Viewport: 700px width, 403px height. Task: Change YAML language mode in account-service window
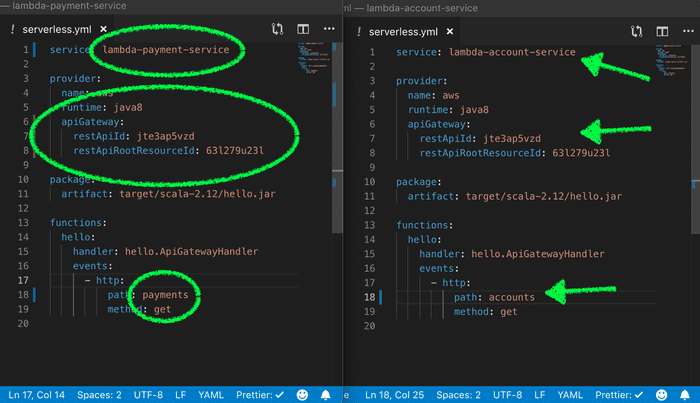point(570,395)
